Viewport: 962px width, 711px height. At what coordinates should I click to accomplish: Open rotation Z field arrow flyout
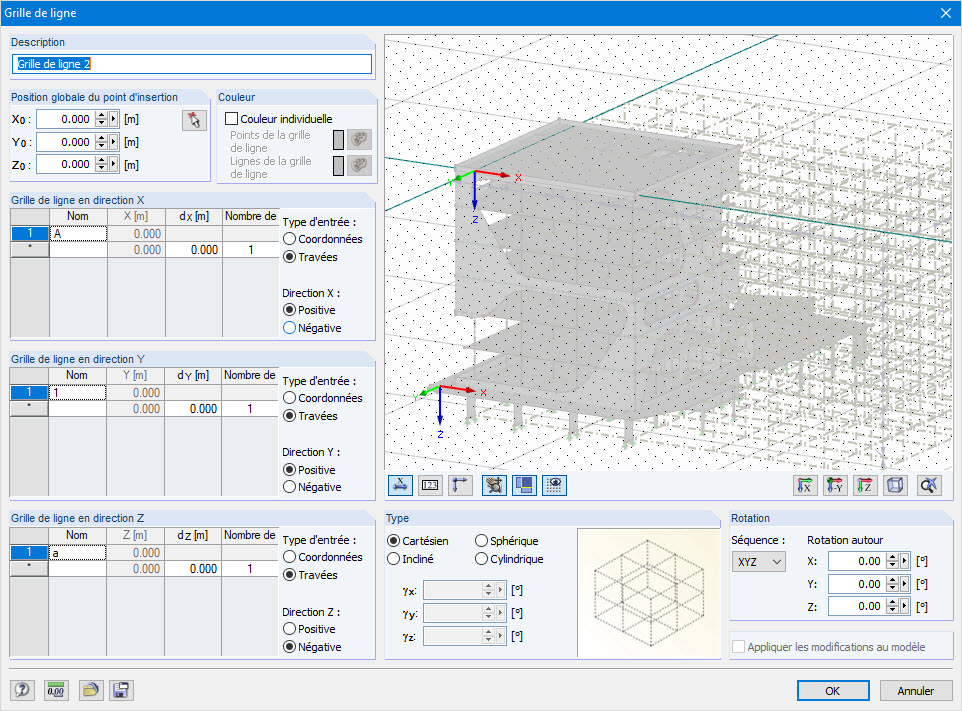[904, 606]
